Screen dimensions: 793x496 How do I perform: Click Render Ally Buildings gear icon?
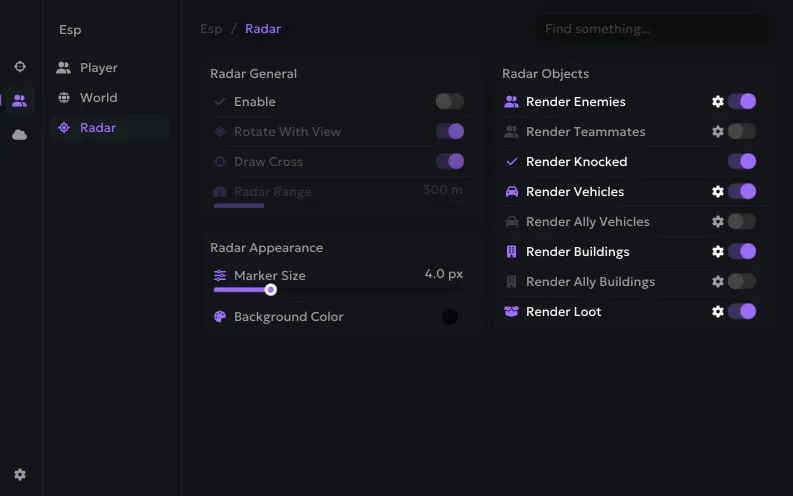pyautogui.click(x=718, y=282)
